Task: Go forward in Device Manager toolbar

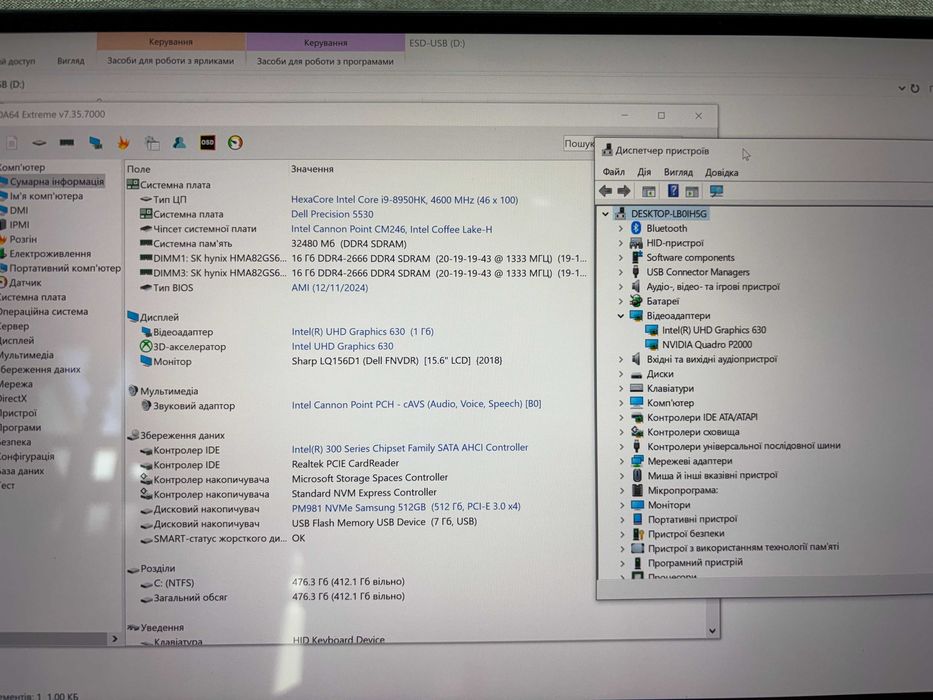Action: coord(624,191)
